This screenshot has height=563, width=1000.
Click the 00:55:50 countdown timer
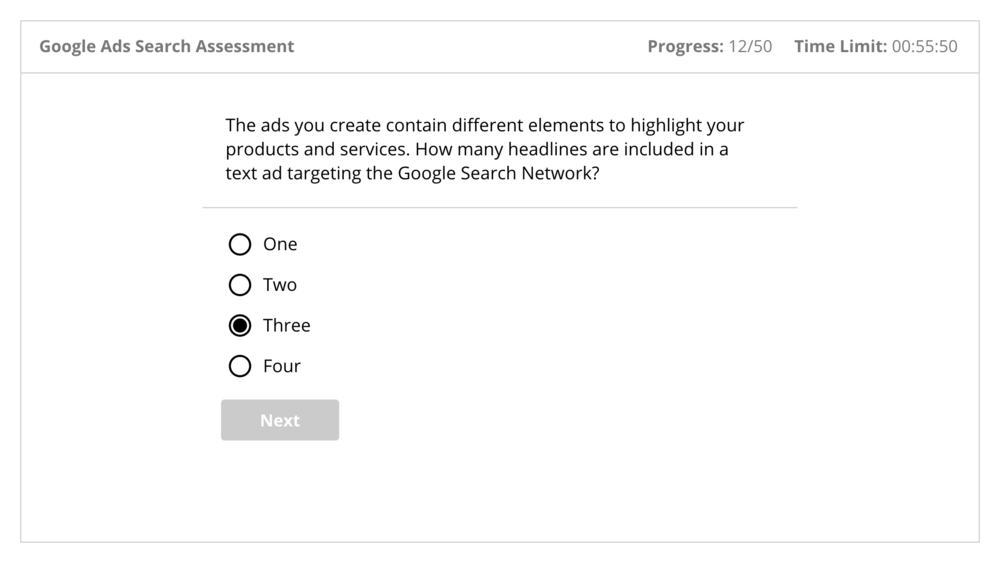point(924,46)
